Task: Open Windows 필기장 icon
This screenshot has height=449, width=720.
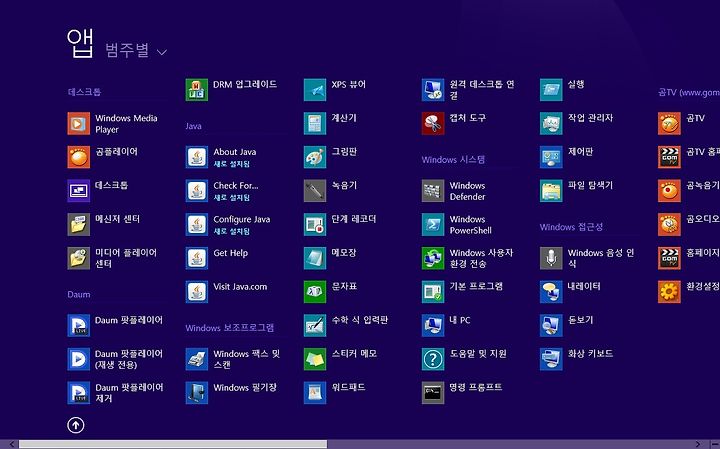Action: pos(197,393)
